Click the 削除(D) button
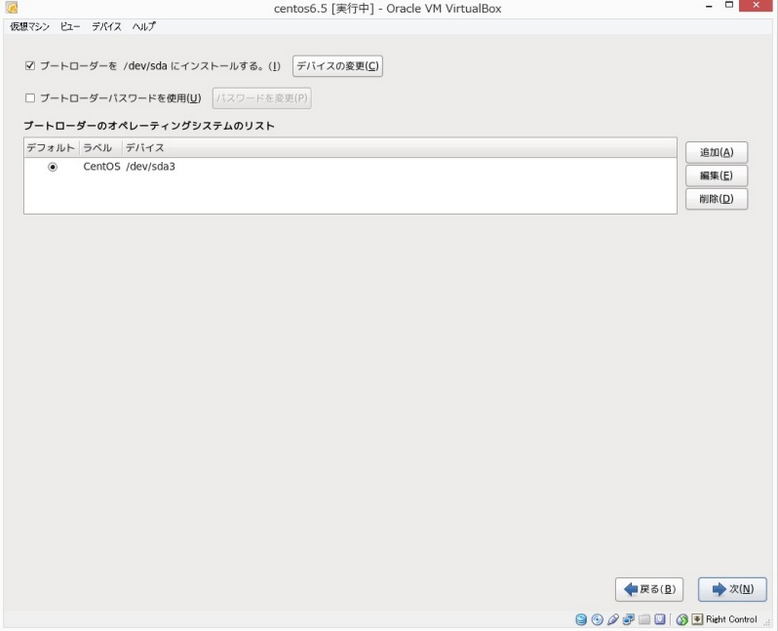 (716, 199)
